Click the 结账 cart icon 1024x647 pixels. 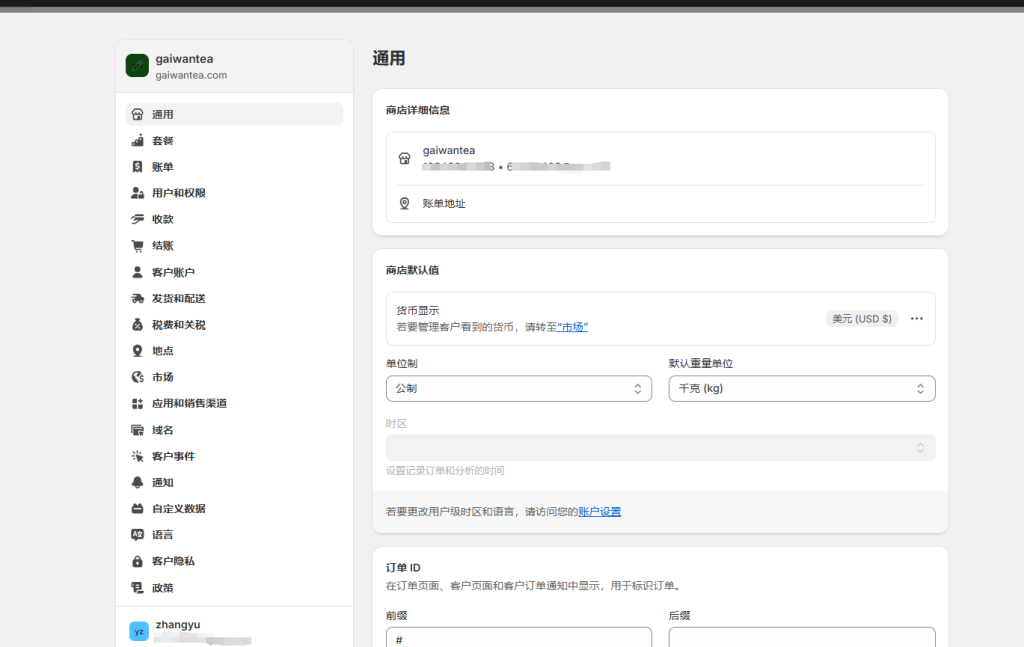click(x=138, y=245)
